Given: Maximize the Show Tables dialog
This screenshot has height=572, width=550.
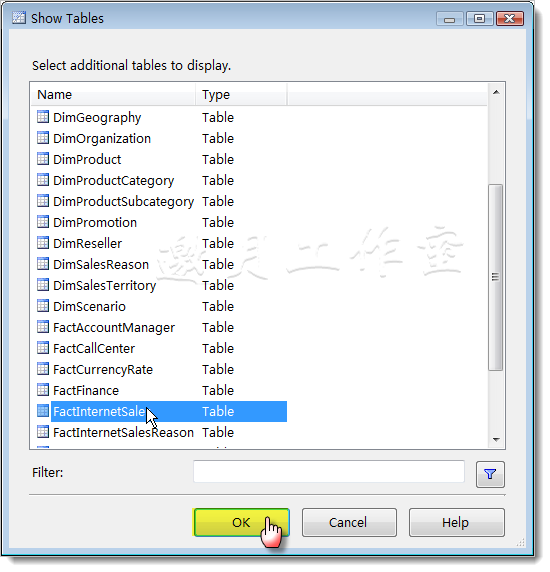Looking at the screenshot, I should pyautogui.click(x=480, y=18).
